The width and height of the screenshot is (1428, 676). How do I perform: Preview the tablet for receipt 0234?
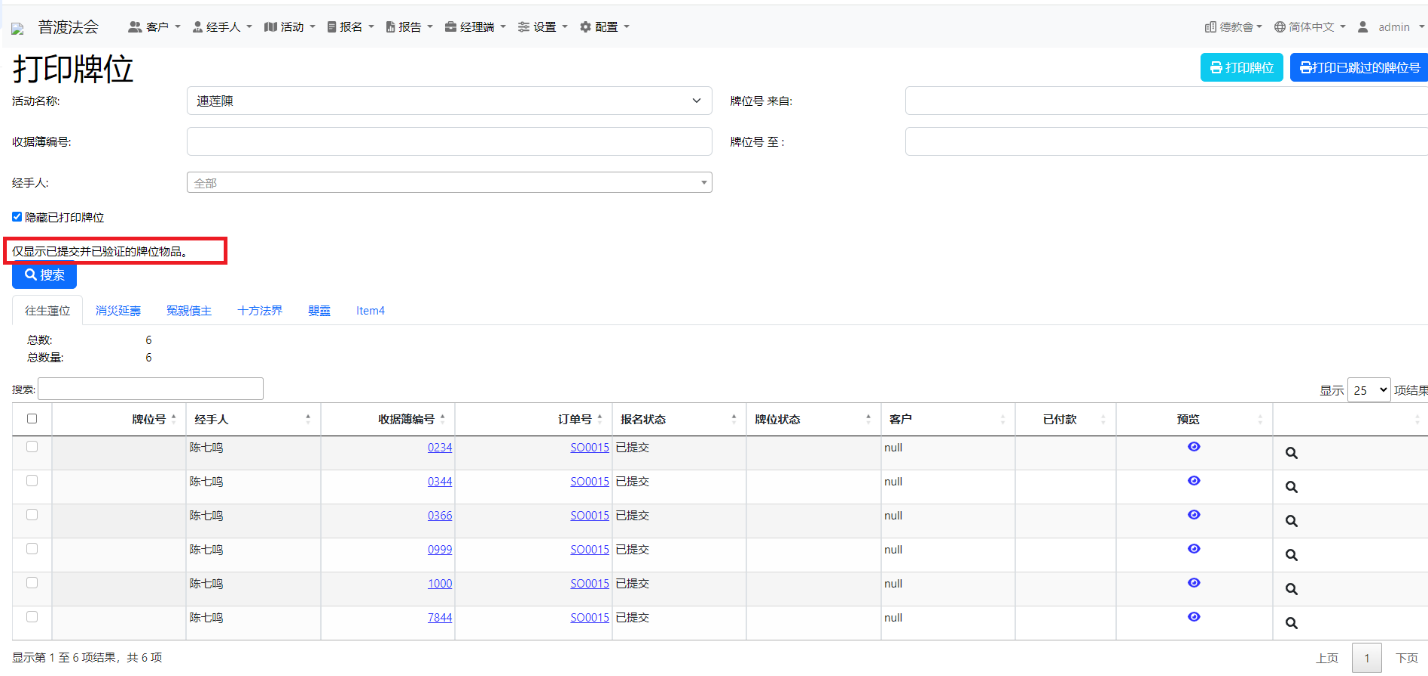tap(1194, 447)
